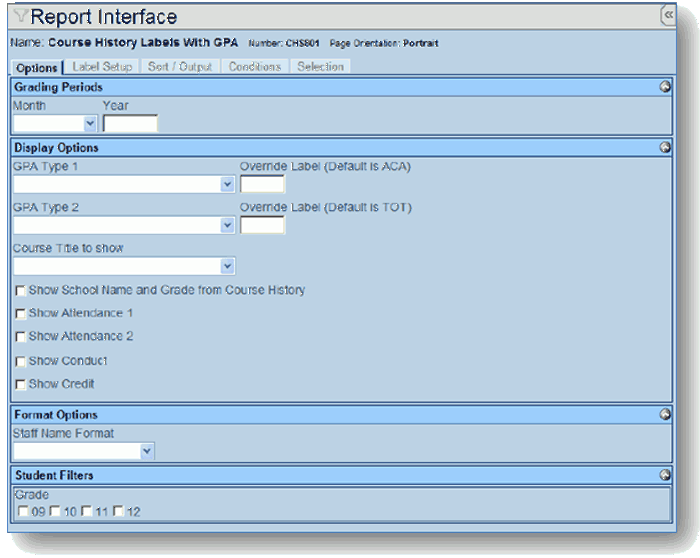700x558 pixels.
Task: Collapse the Format Options section
Action: (x=665, y=414)
